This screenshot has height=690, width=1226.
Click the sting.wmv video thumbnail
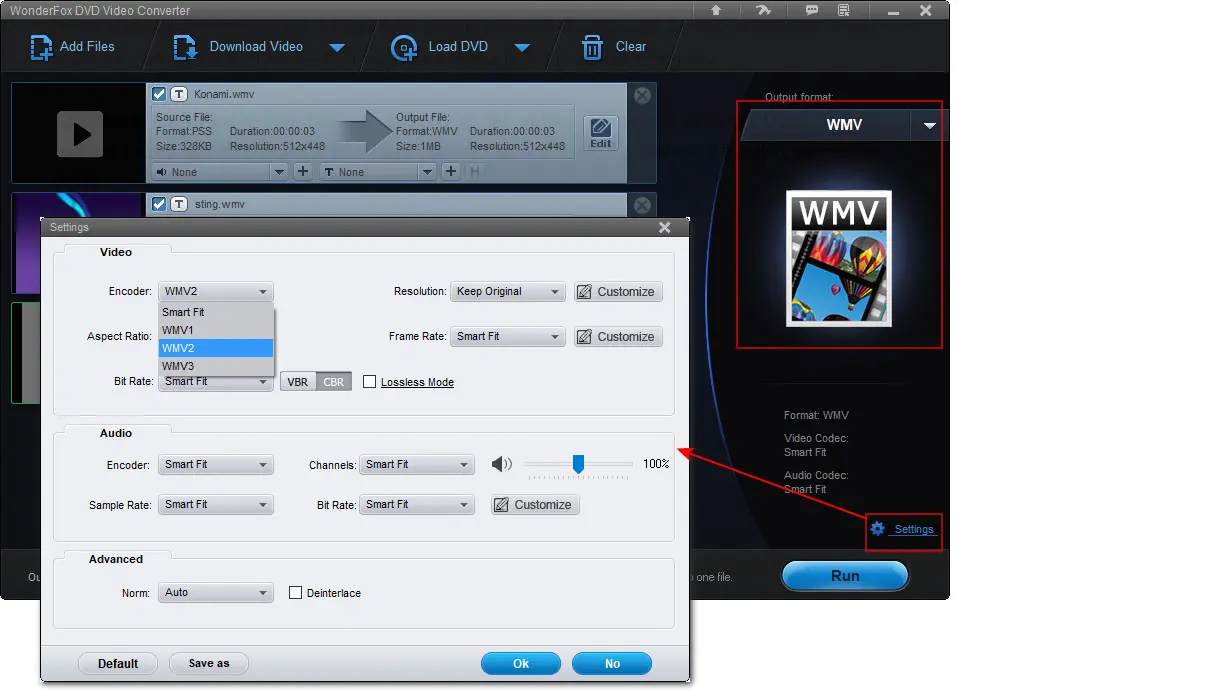pos(78,206)
